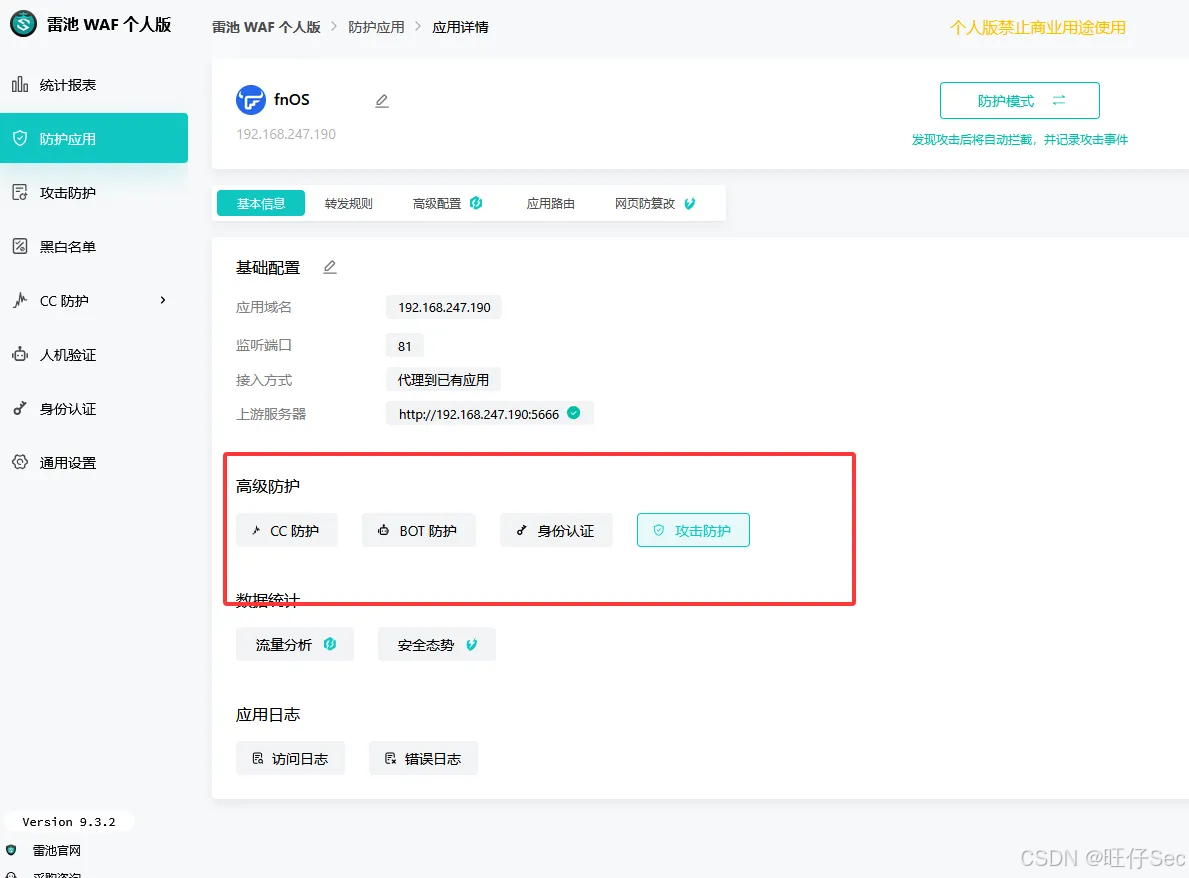Click the robot icon beside 人机验证
The height and width of the screenshot is (878, 1189).
click(20, 354)
